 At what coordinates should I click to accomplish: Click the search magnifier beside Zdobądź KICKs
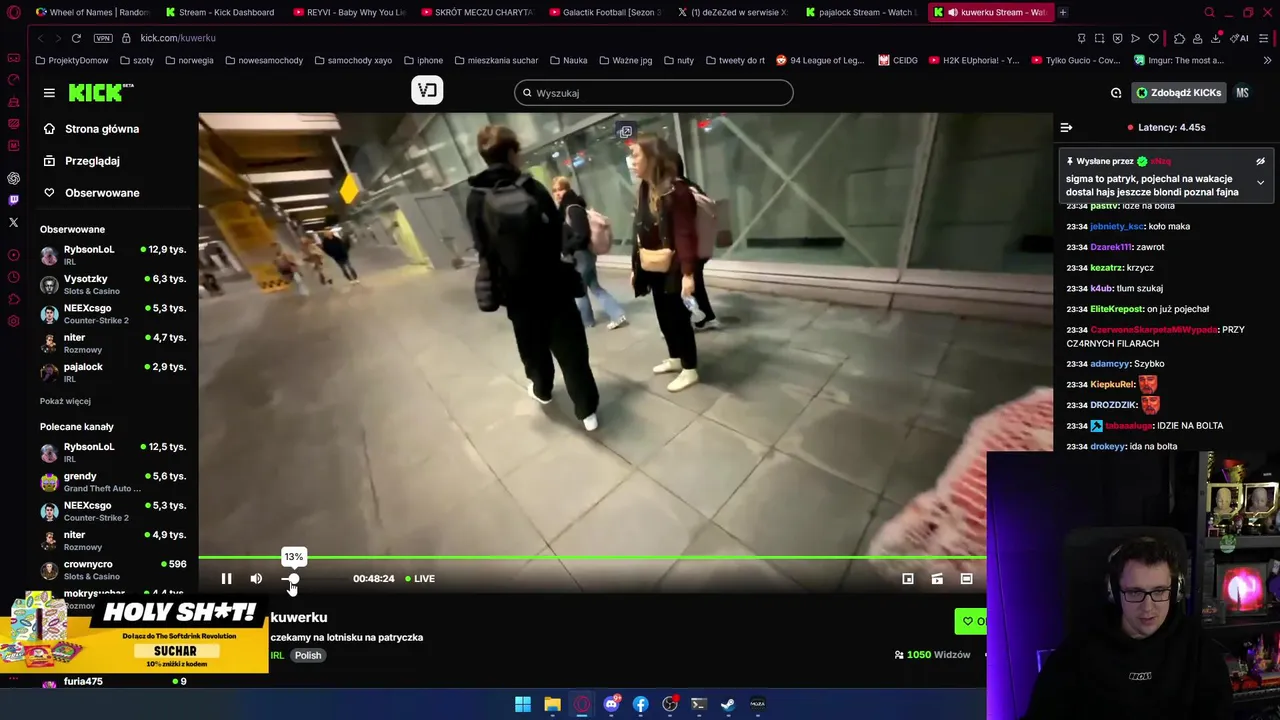coord(1116,93)
